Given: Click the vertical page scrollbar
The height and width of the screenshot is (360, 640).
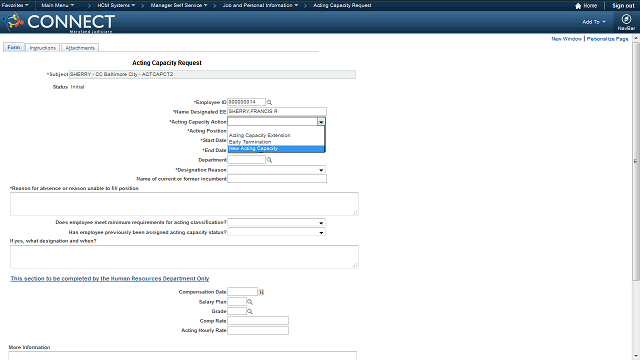Looking at the screenshot, I should pos(636,161).
